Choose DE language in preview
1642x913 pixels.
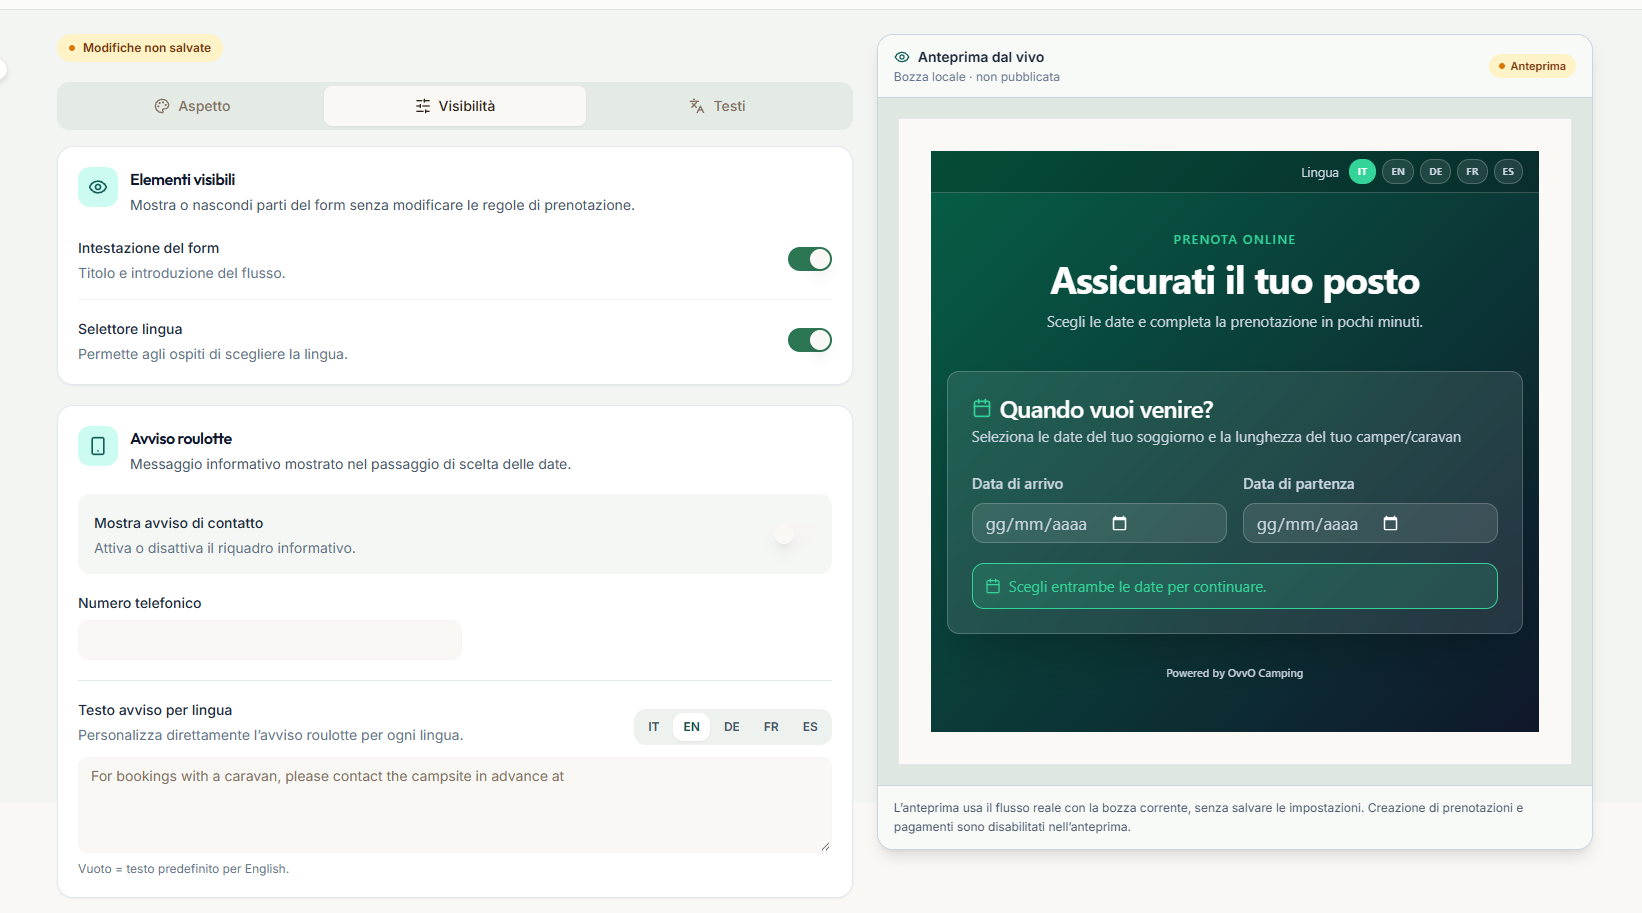(x=1435, y=172)
